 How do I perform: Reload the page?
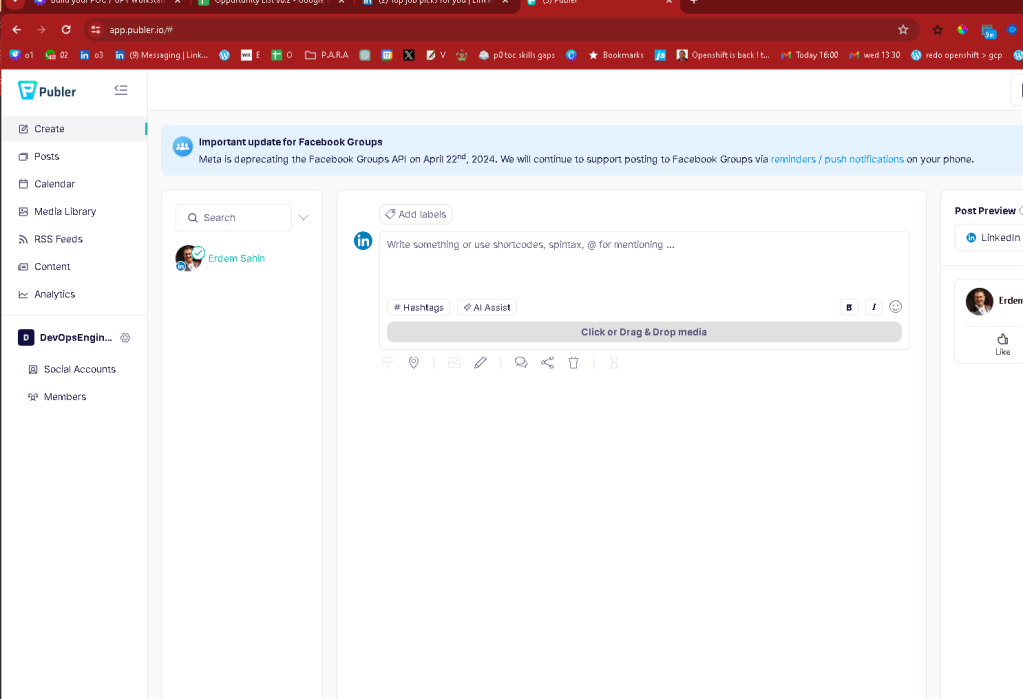click(66, 29)
